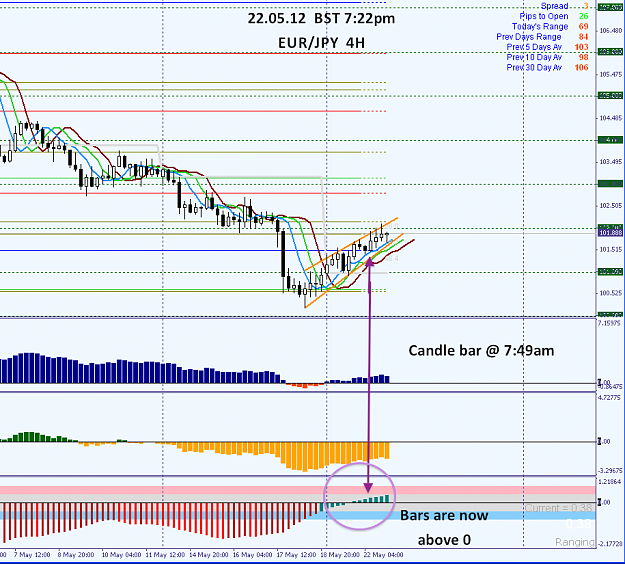Click the green Pips to Open value 26
The image size is (625, 564).
584,16
